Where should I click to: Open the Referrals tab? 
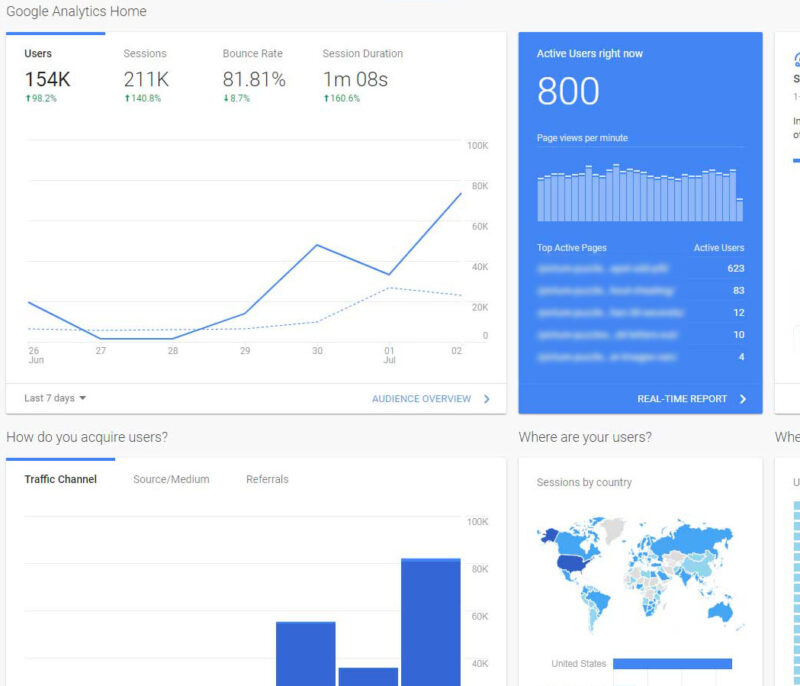[267, 479]
